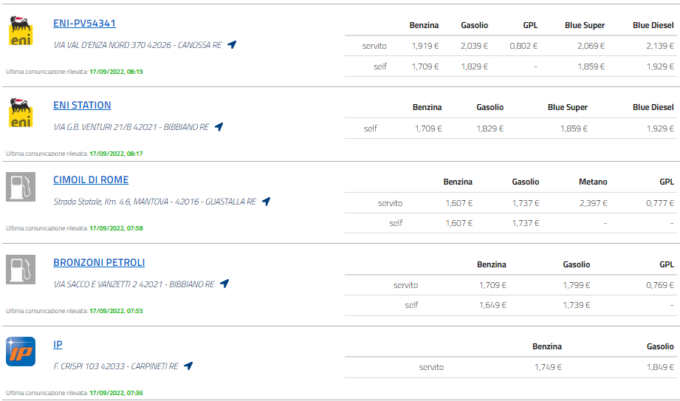Open the CIMOIL DI ROME station link

(x=91, y=180)
